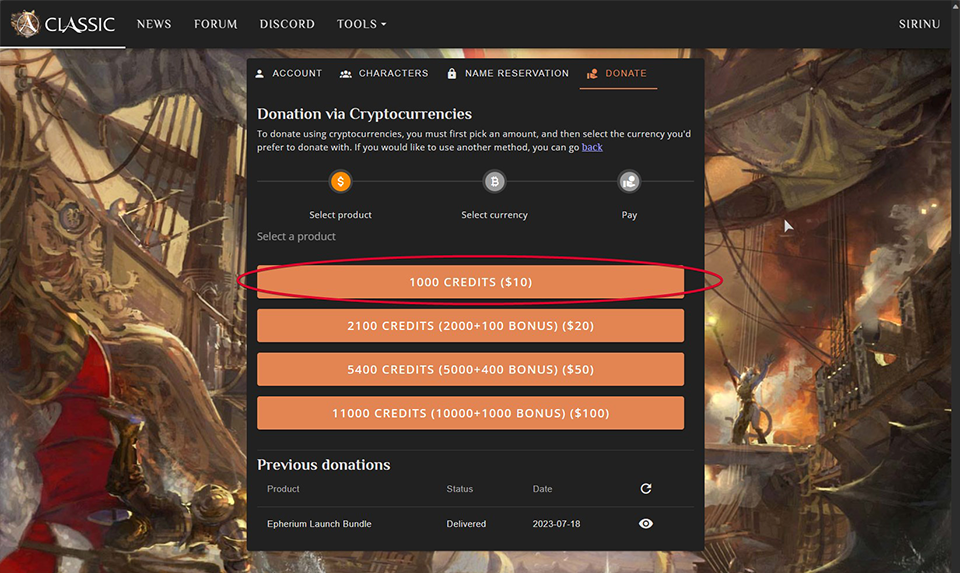Click the Bitcoin Select currency step icon
This screenshot has width=960, height=573.
[x=494, y=182]
